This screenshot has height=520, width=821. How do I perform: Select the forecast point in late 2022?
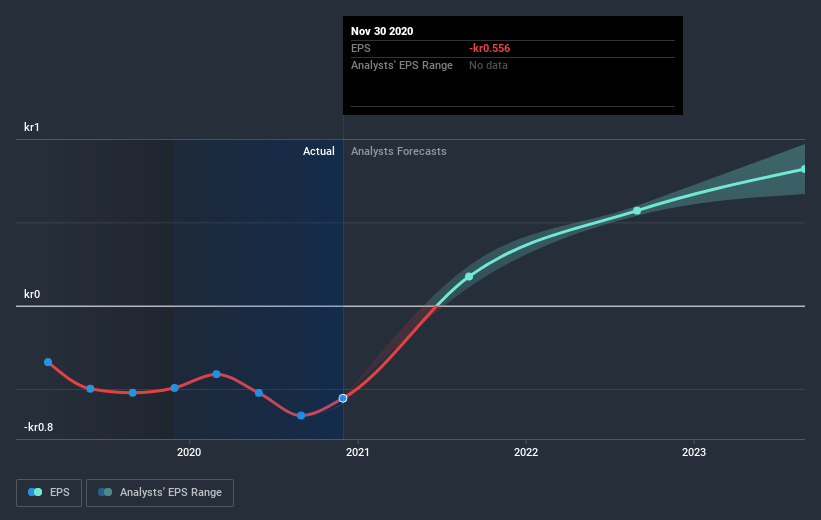(x=637, y=211)
